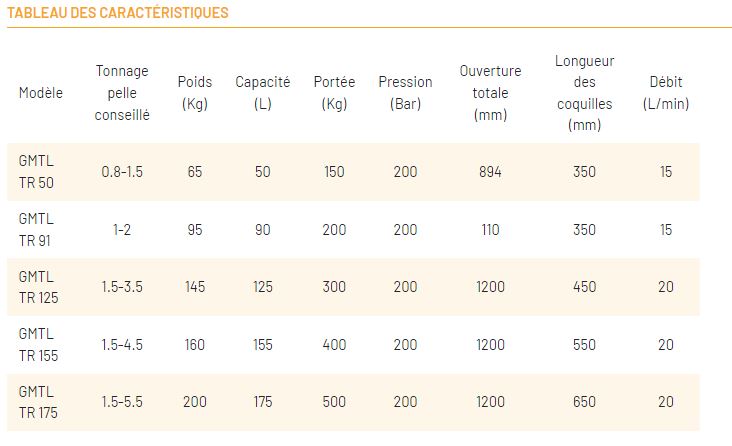The height and width of the screenshot is (446, 732).
Task: Select the 145 weight value cell
Action: tap(194, 287)
